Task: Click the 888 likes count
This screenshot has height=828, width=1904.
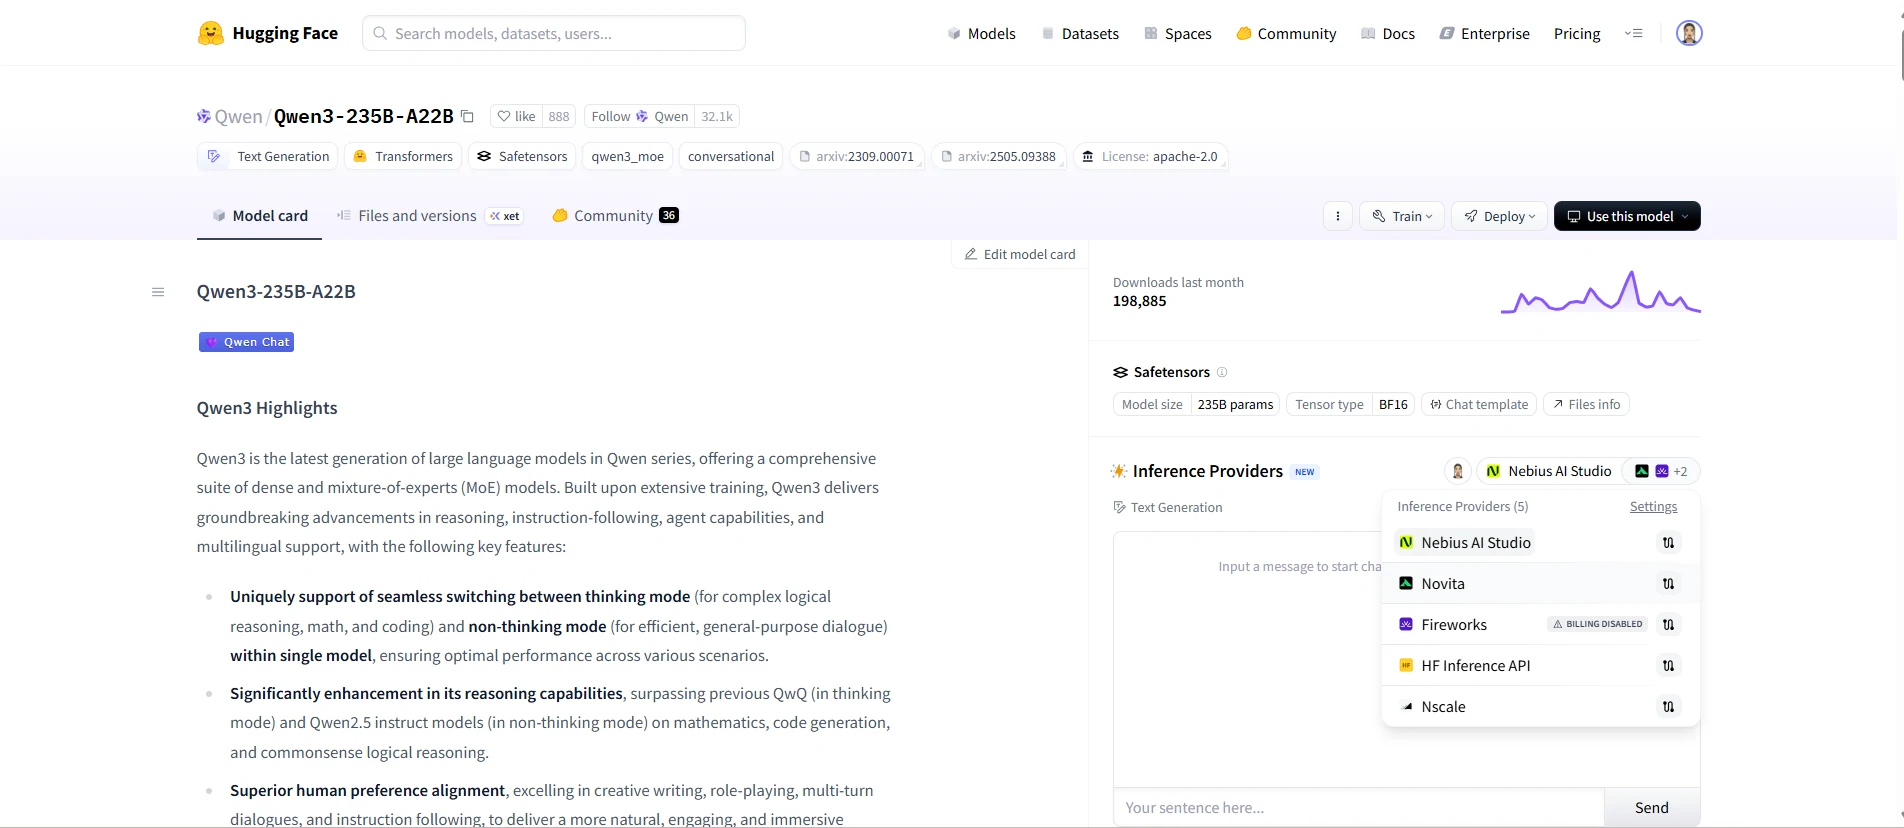Action: pyautogui.click(x=559, y=116)
